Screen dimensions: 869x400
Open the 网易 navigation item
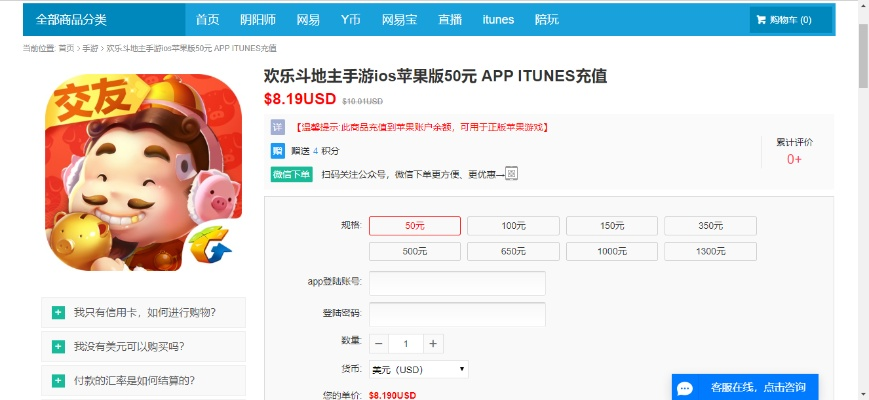point(308,20)
